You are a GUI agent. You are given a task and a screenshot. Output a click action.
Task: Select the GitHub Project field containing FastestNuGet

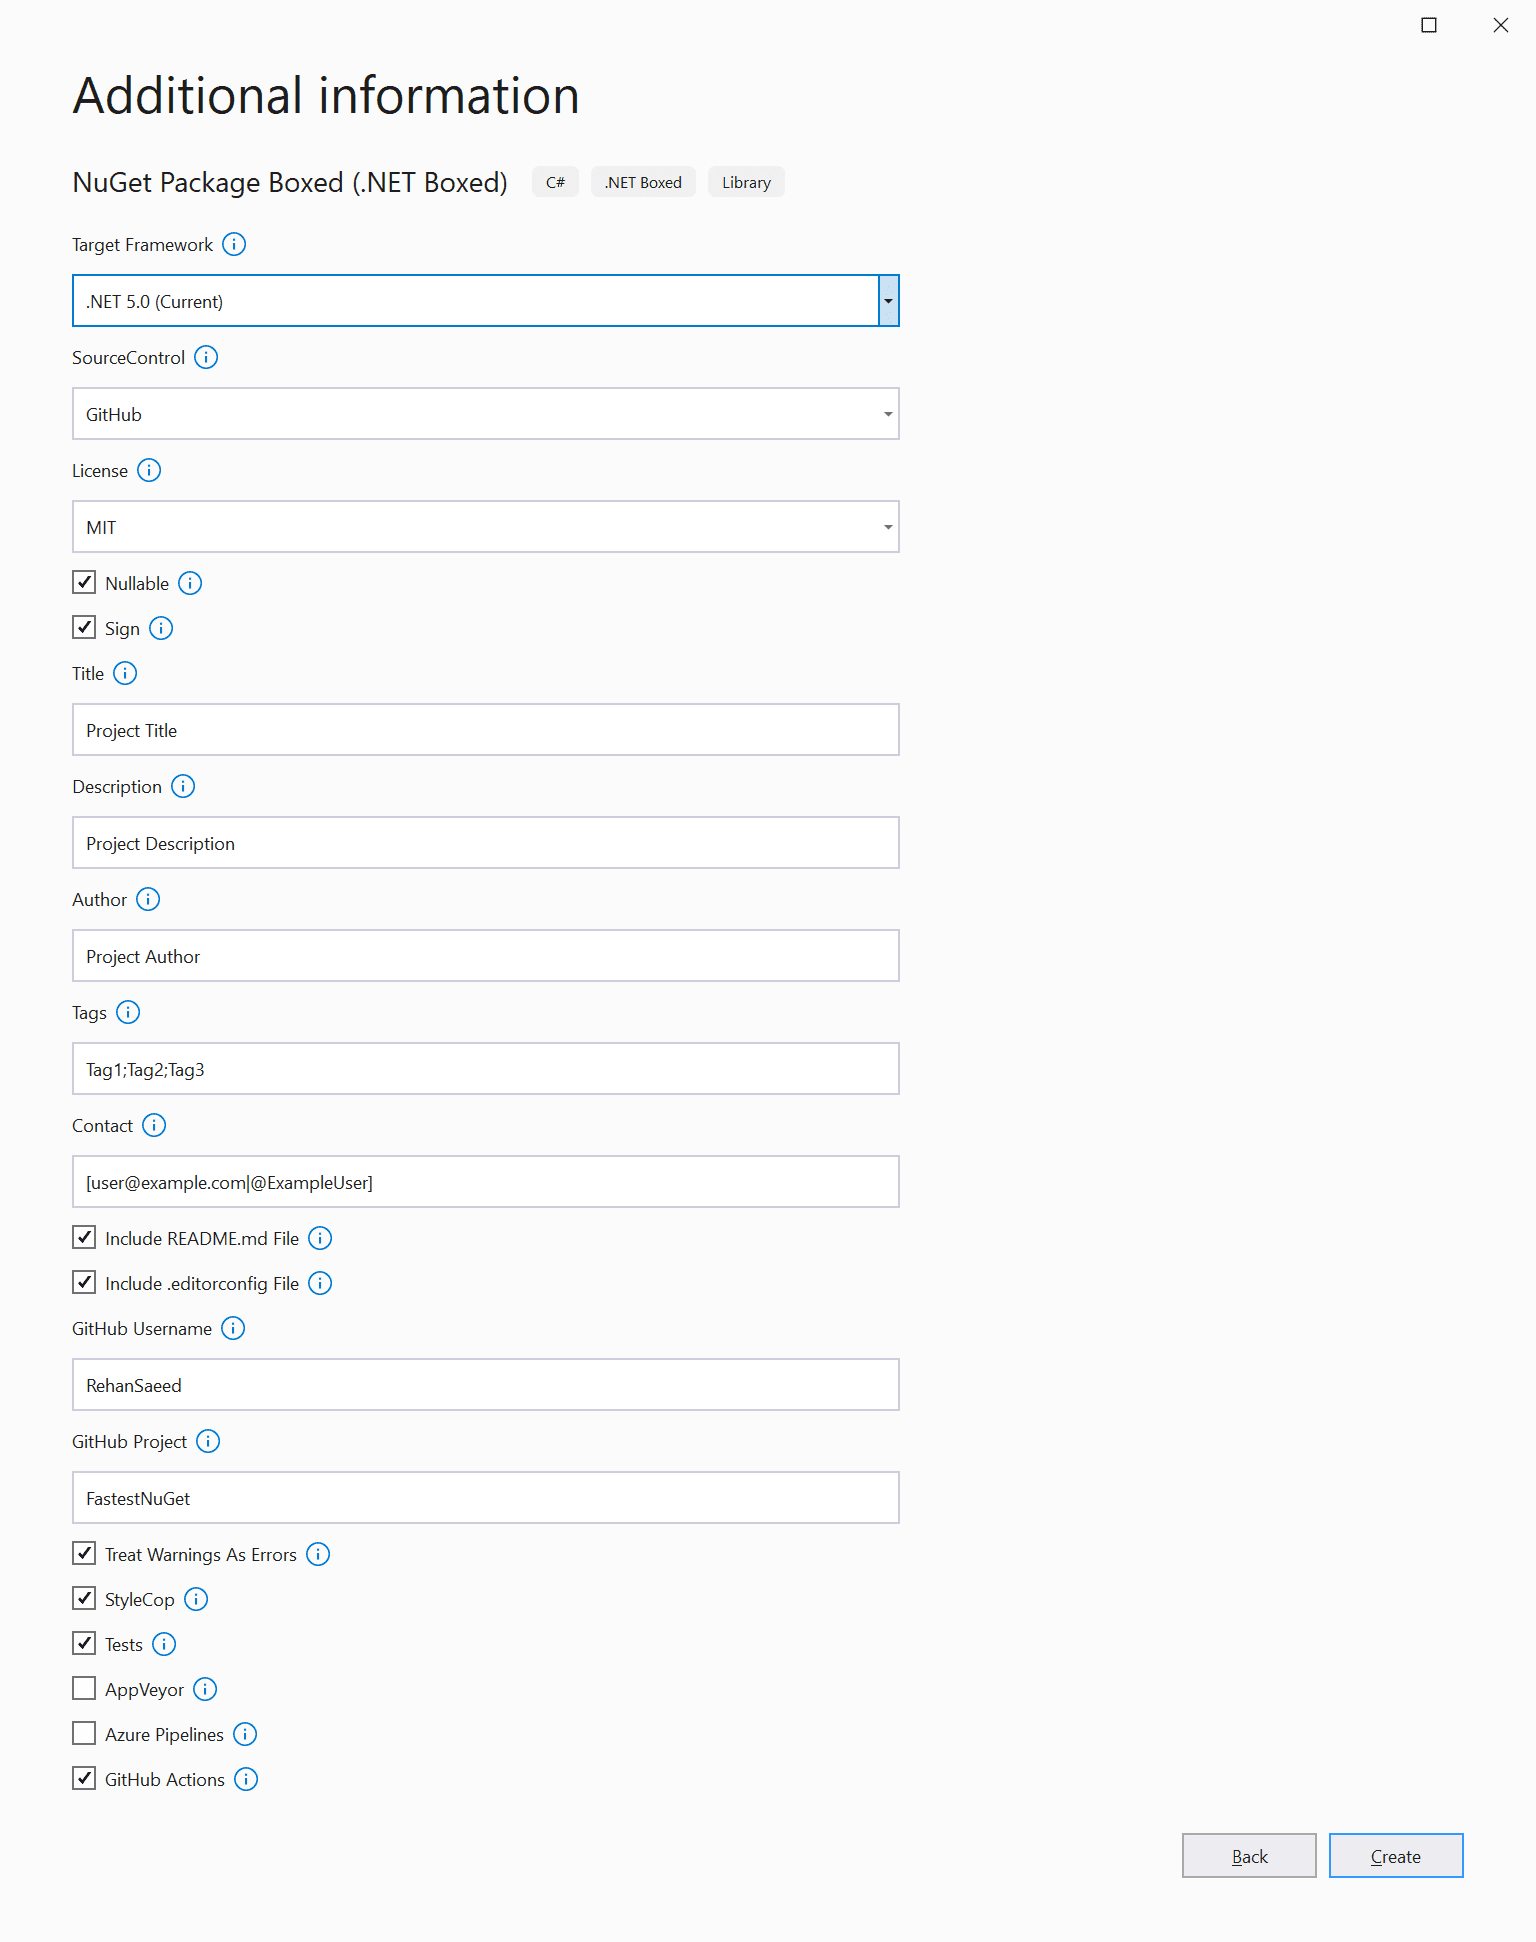[485, 1497]
